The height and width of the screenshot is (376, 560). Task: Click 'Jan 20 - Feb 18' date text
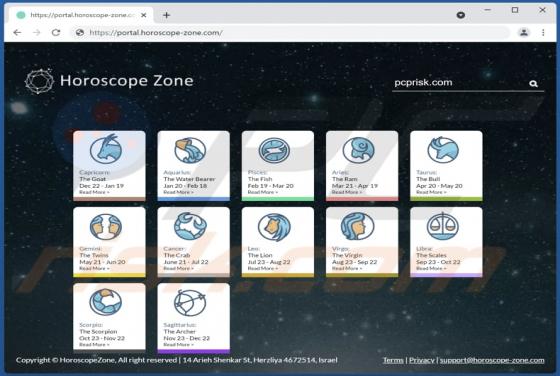pos(185,186)
